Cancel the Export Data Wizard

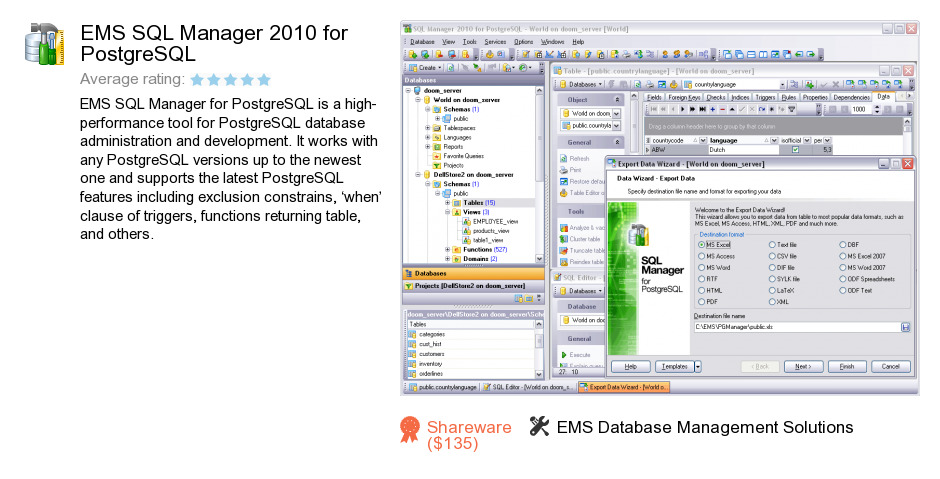pos(891,366)
